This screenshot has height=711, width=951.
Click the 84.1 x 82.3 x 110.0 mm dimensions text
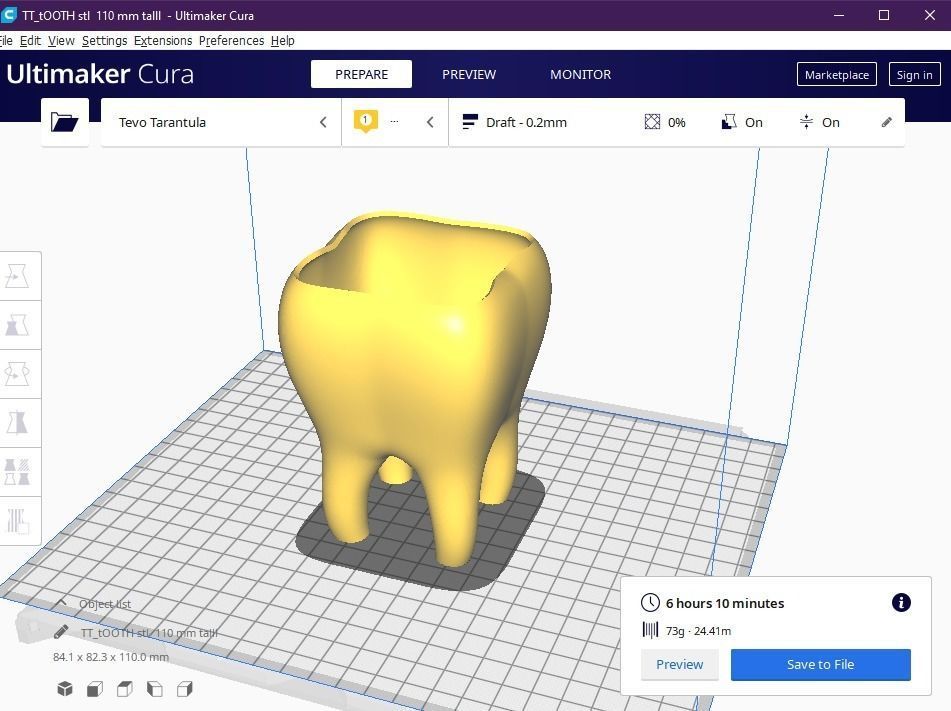(x=110, y=657)
